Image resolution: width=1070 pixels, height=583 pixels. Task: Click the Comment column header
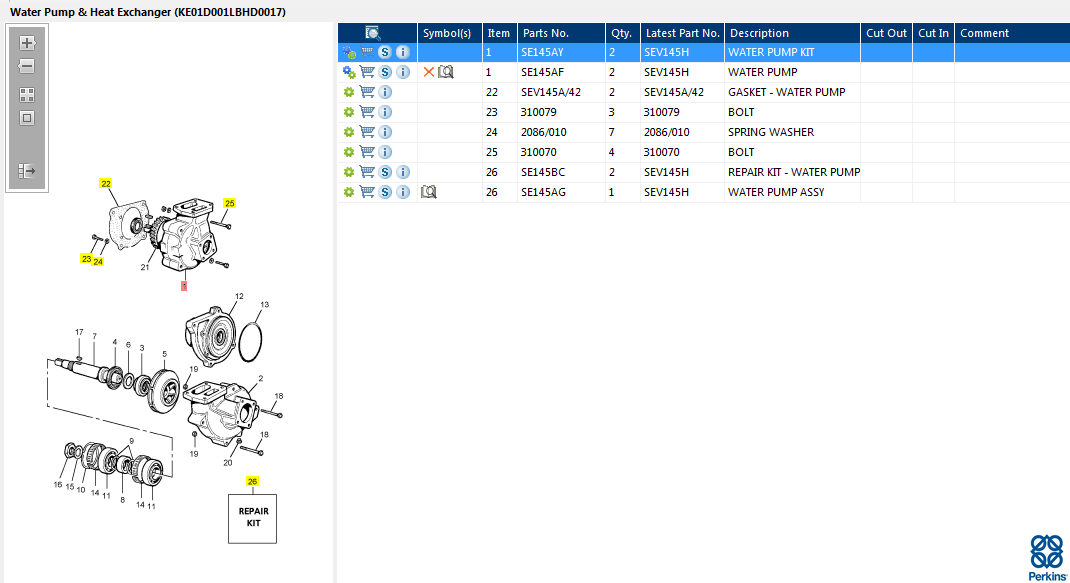(x=1012, y=33)
